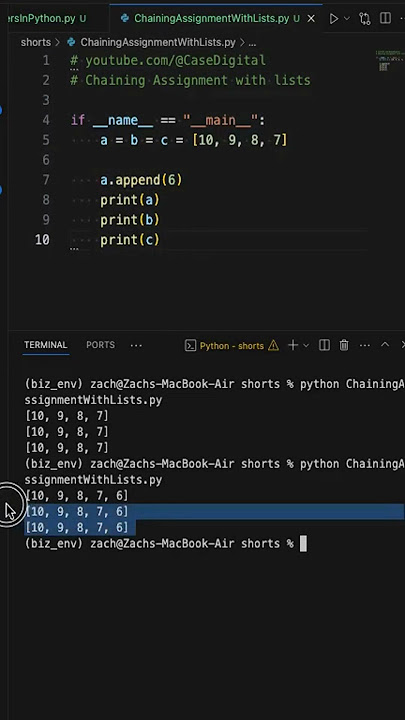
Task: Split the terminal pane
Action: click(x=324, y=345)
